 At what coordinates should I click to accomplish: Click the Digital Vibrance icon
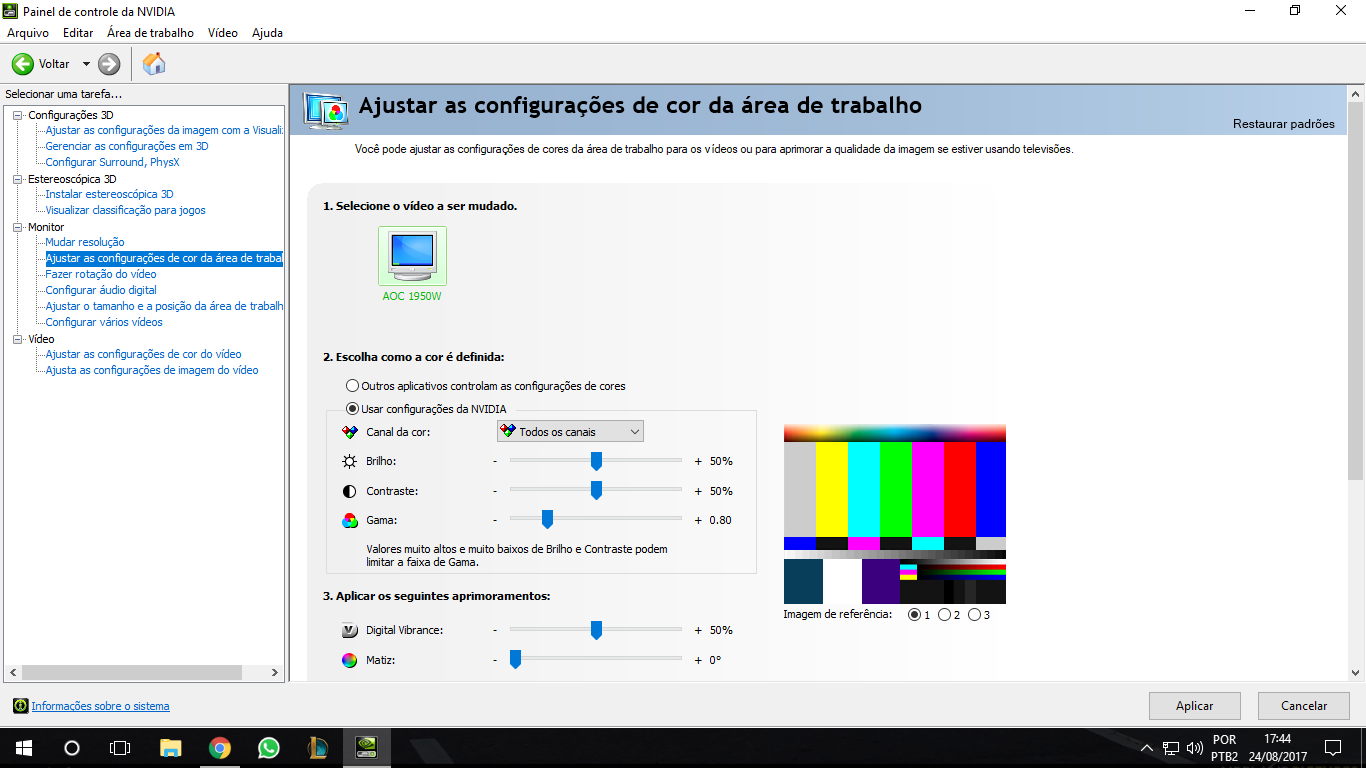point(349,631)
